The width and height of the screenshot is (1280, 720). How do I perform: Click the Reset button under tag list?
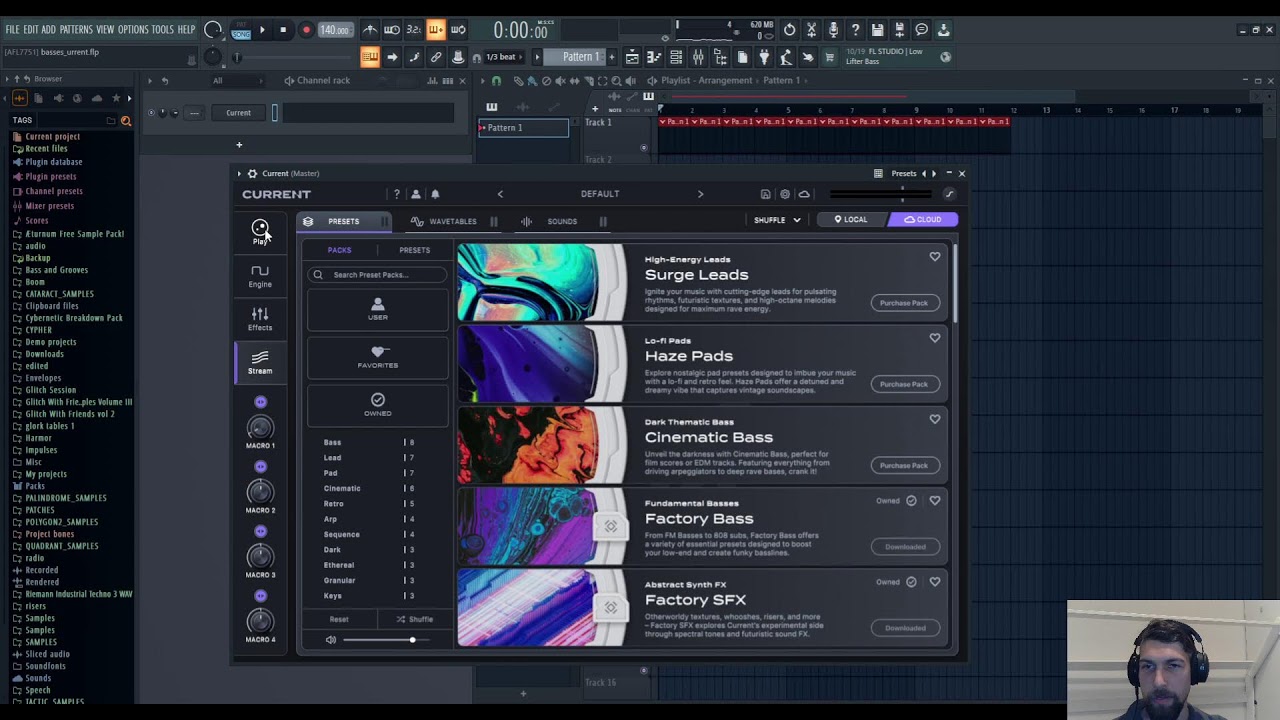[x=339, y=619]
